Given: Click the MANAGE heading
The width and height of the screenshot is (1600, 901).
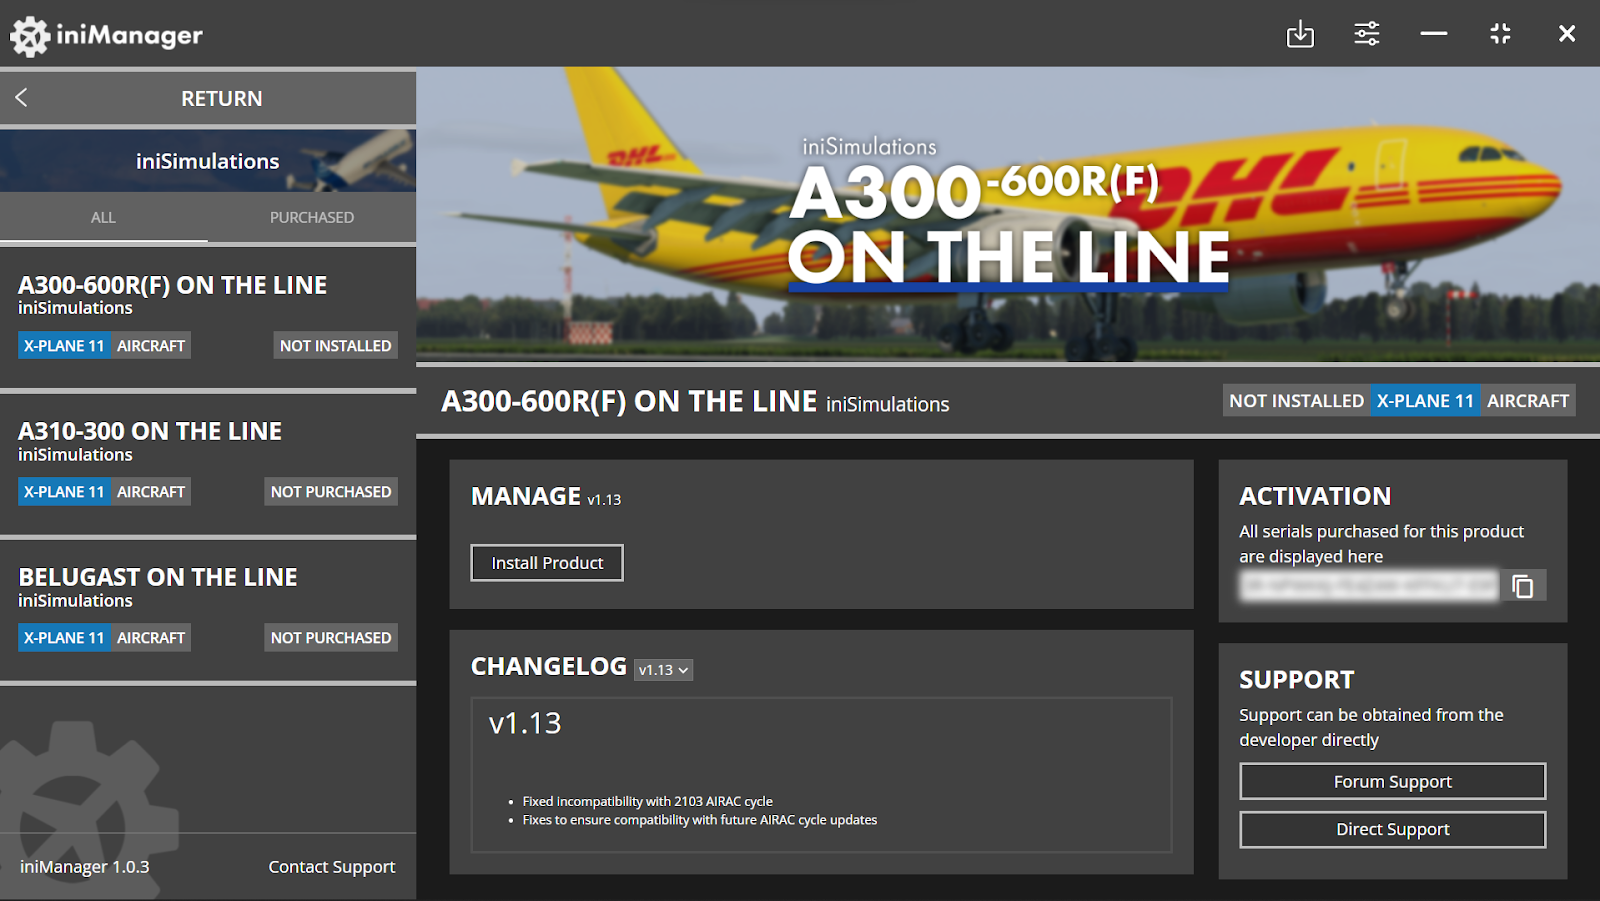Looking at the screenshot, I should click(x=526, y=496).
